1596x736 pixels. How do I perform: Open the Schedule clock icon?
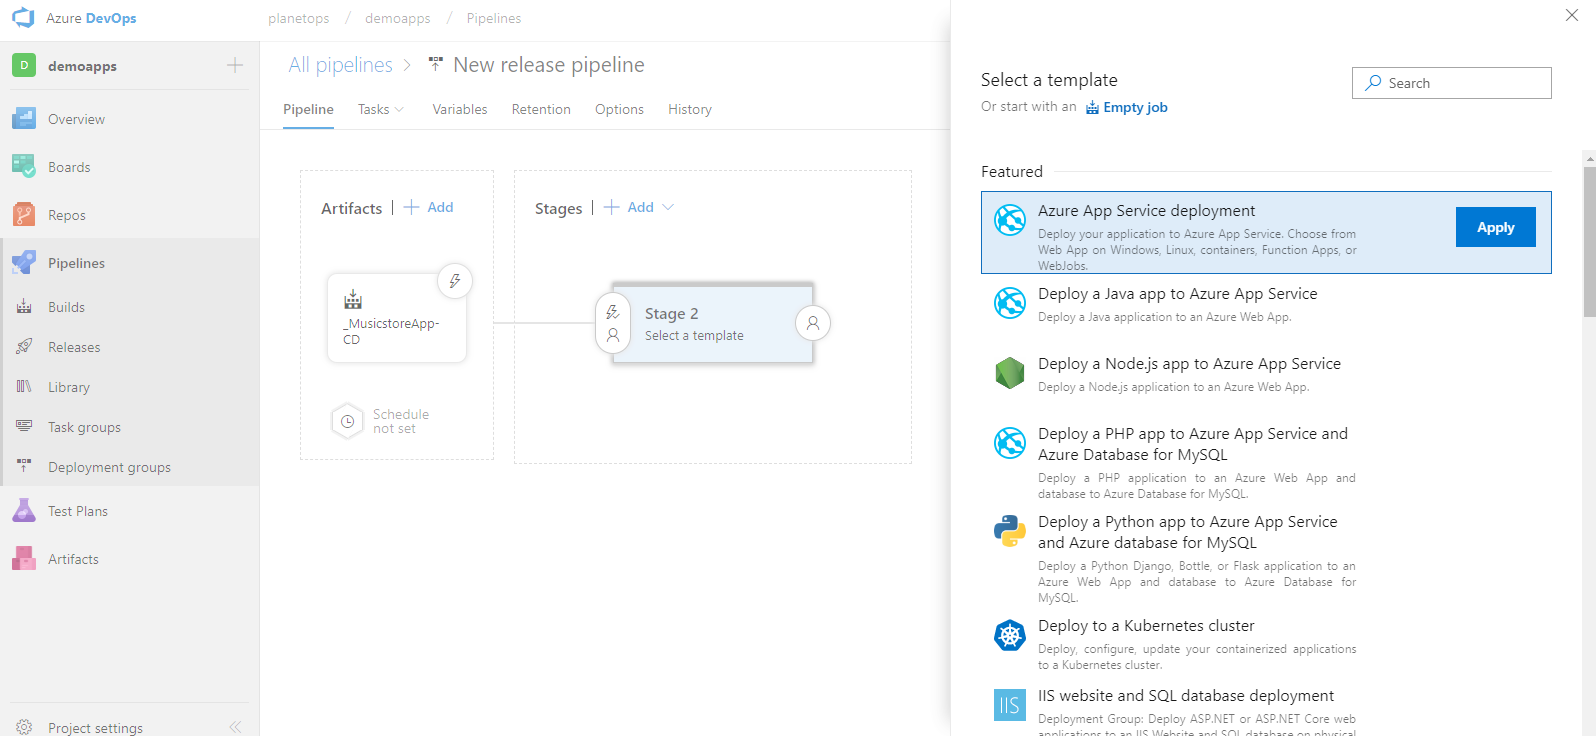point(347,421)
